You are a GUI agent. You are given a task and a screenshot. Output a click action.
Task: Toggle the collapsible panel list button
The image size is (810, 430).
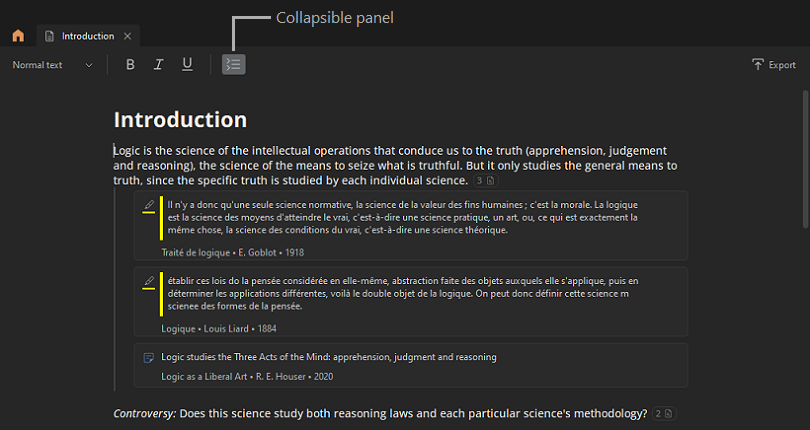coord(233,65)
